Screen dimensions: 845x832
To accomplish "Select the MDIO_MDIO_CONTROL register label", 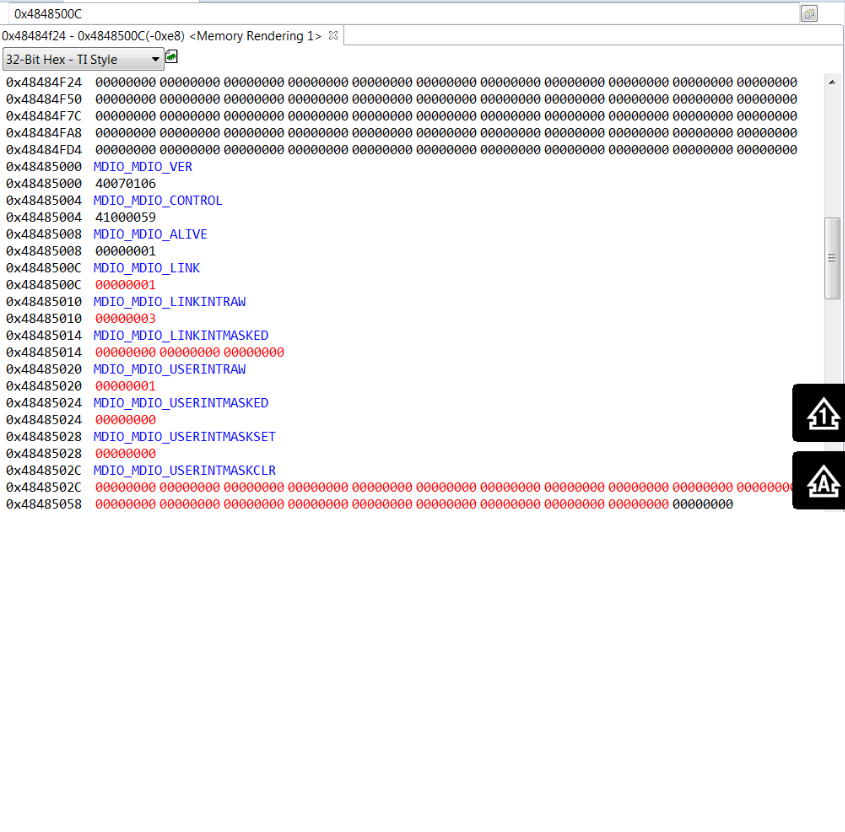I will pos(158,200).
